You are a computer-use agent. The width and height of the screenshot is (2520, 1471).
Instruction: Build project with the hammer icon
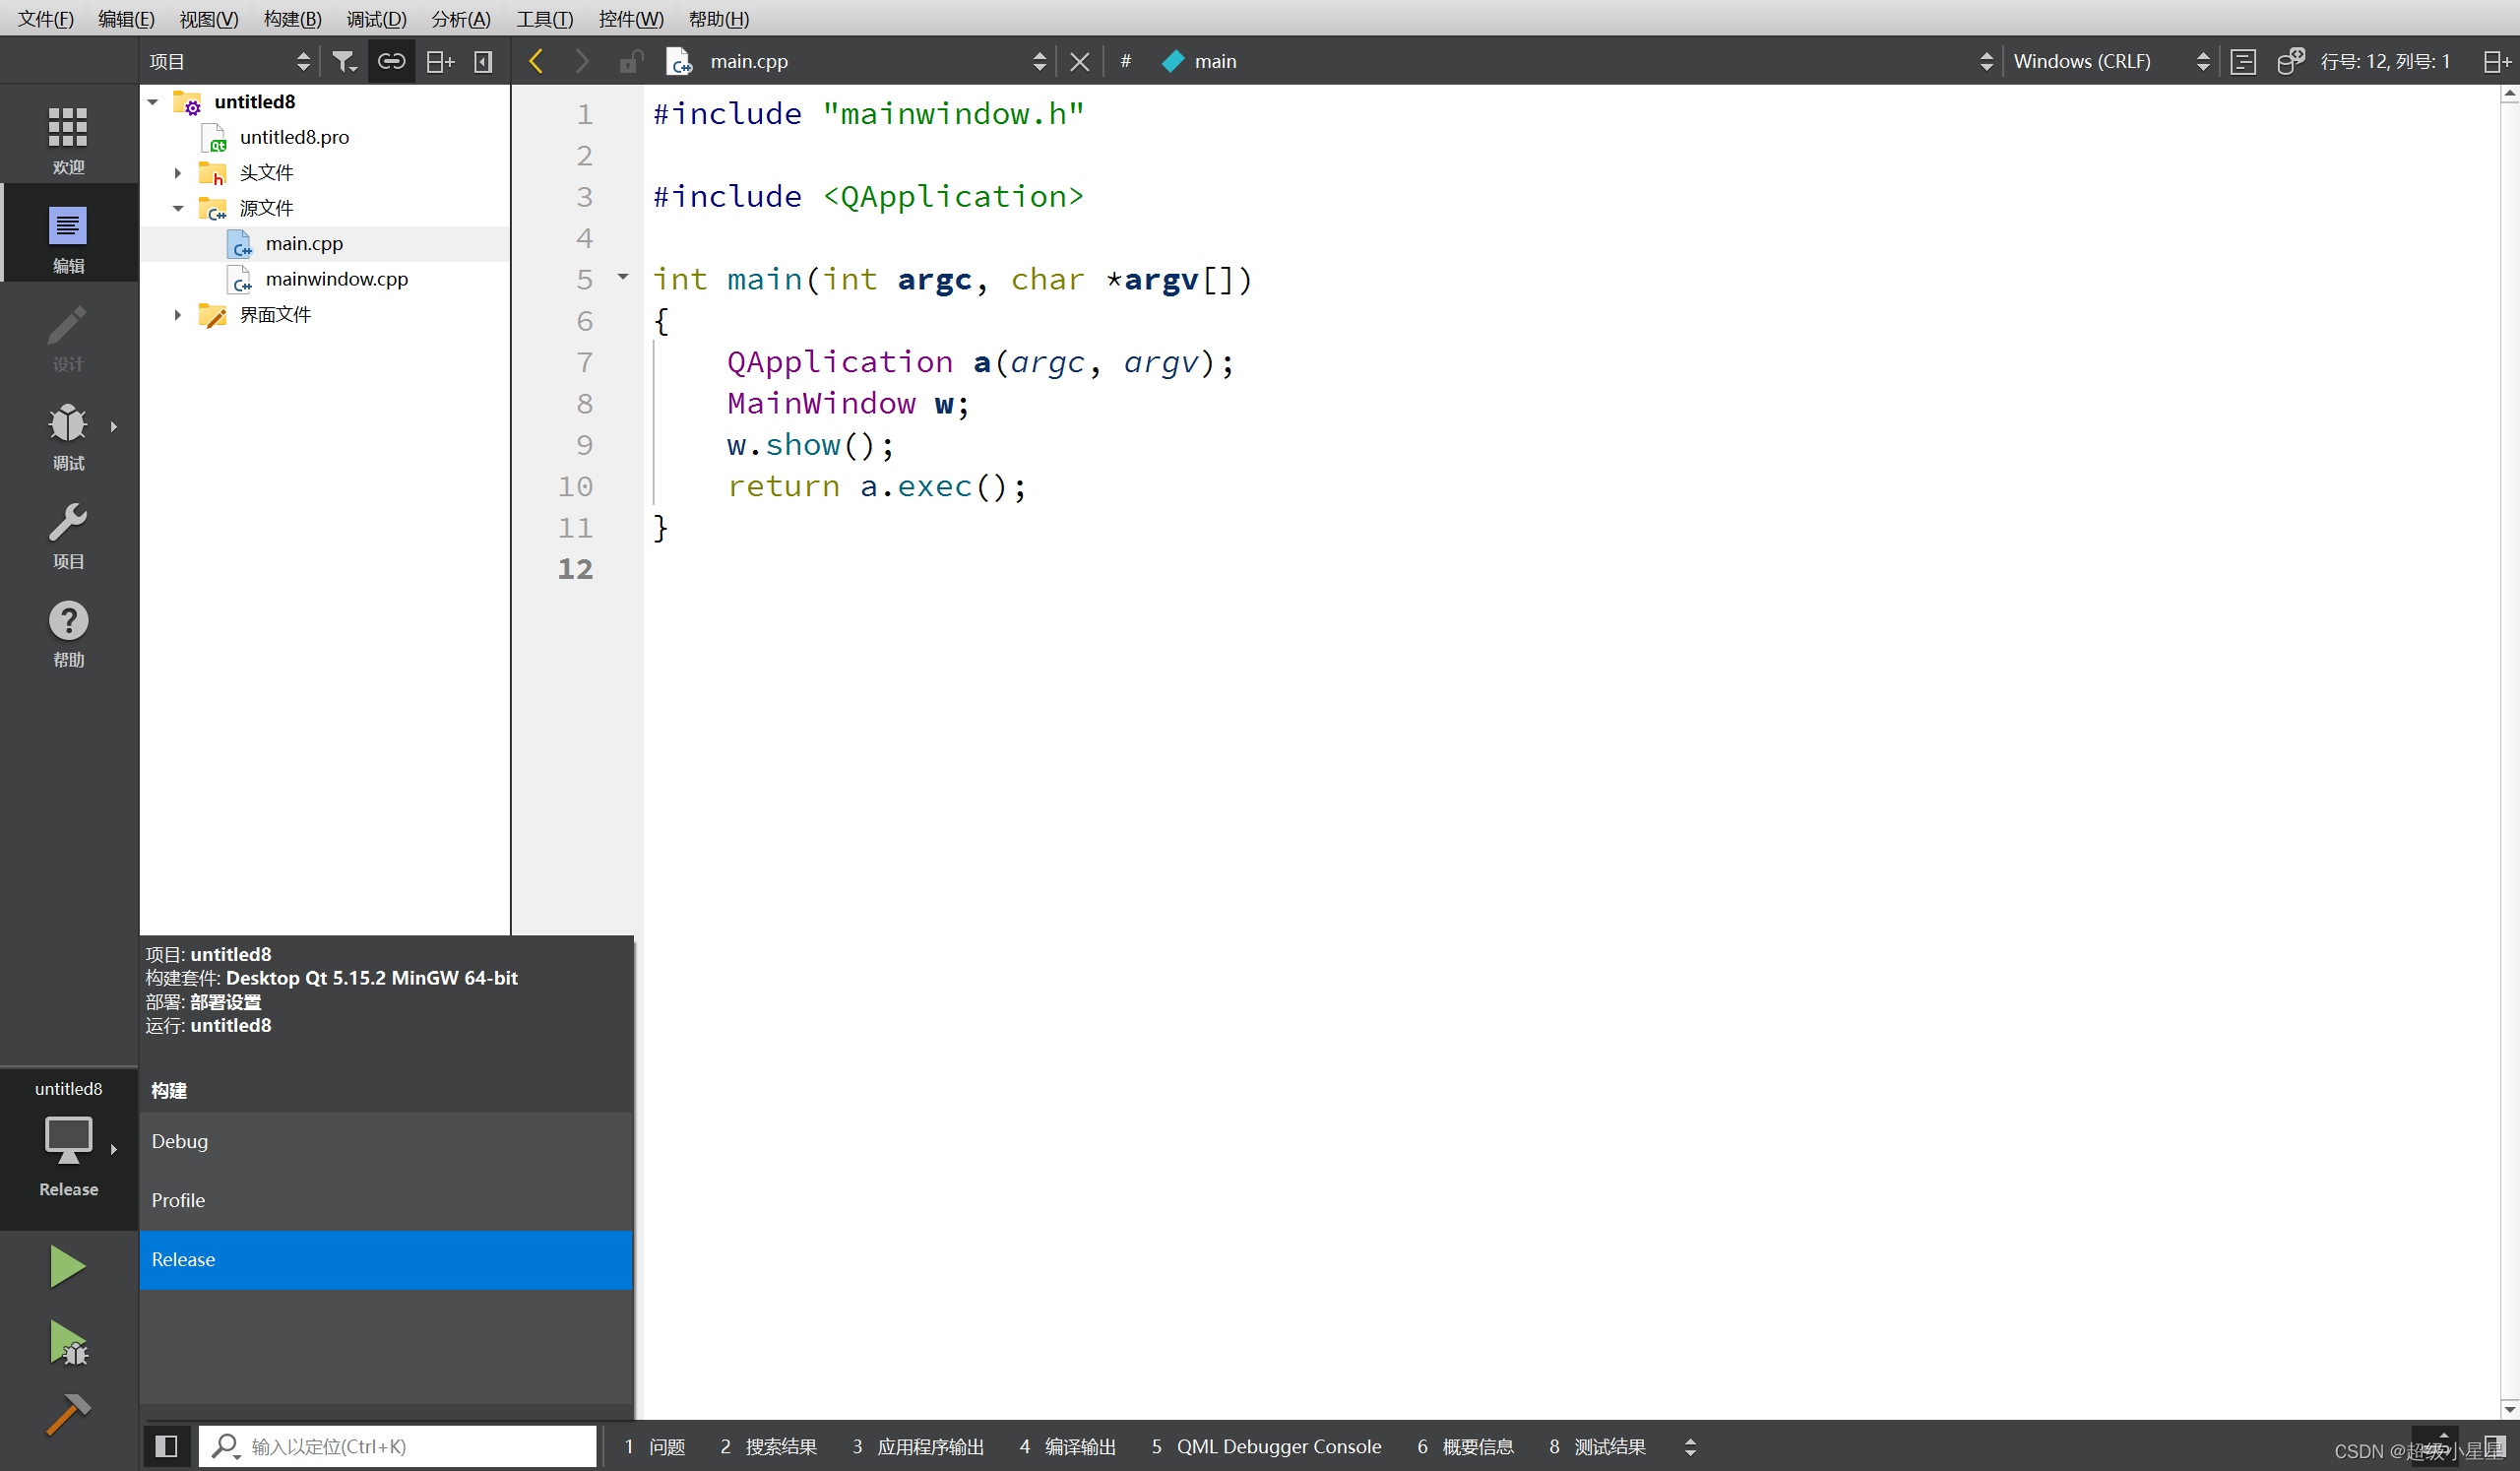[68, 1414]
